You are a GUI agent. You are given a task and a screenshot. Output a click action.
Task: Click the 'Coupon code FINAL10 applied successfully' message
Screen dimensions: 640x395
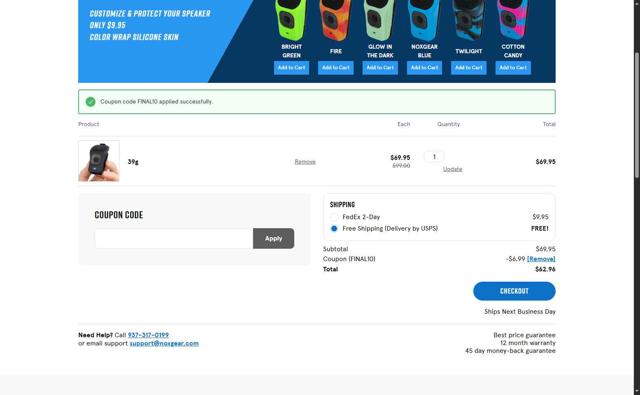(156, 102)
